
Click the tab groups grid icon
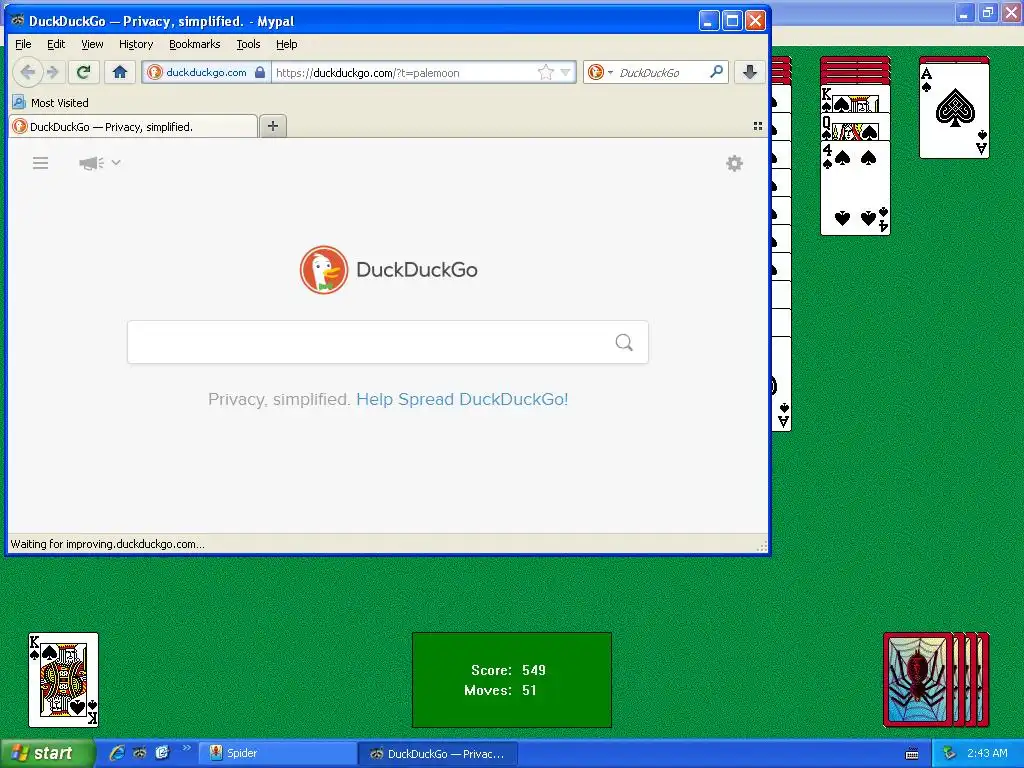(x=758, y=126)
